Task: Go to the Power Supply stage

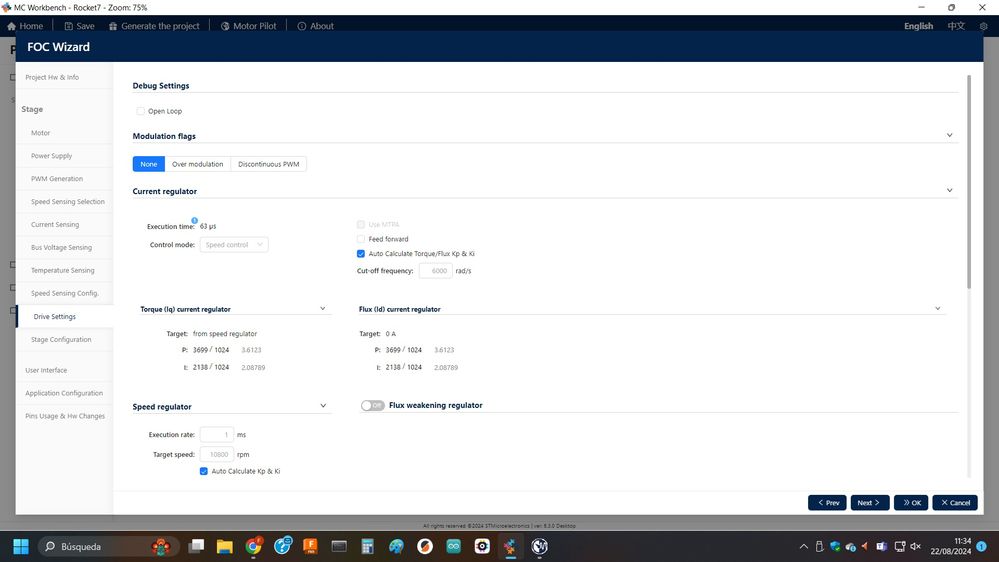Action: [52, 156]
